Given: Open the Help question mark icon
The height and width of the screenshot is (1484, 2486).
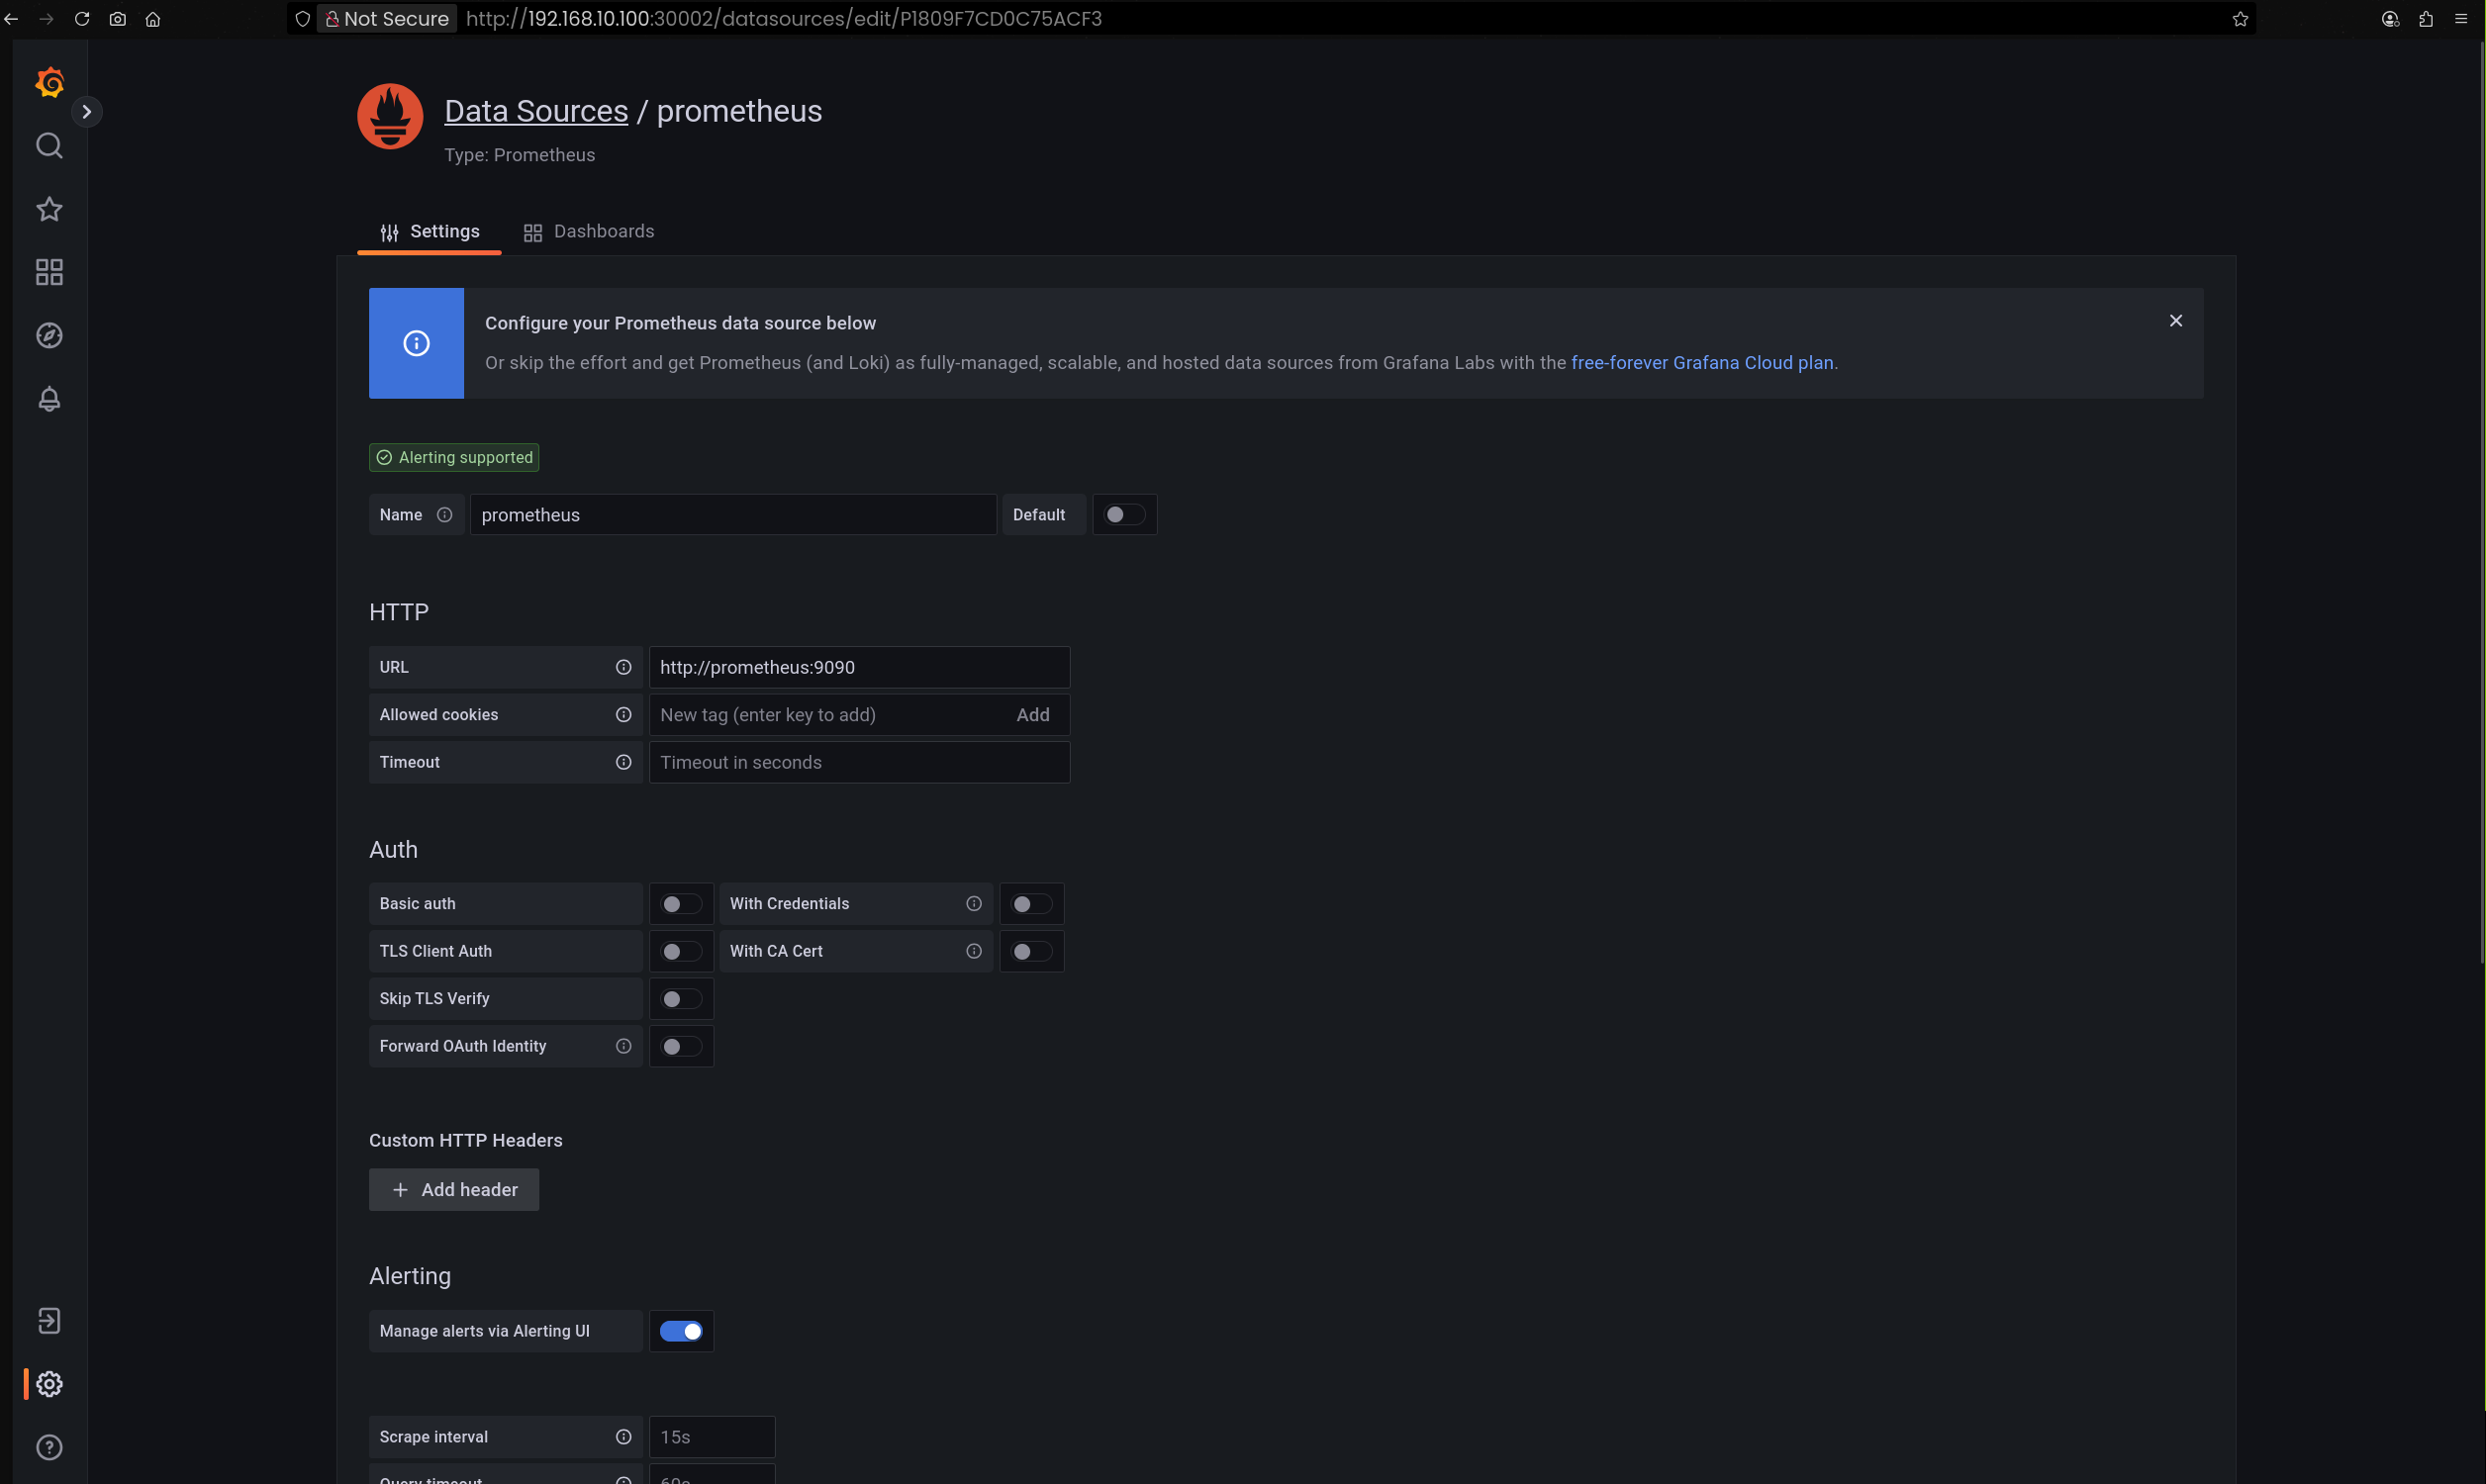Looking at the screenshot, I should point(49,1447).
